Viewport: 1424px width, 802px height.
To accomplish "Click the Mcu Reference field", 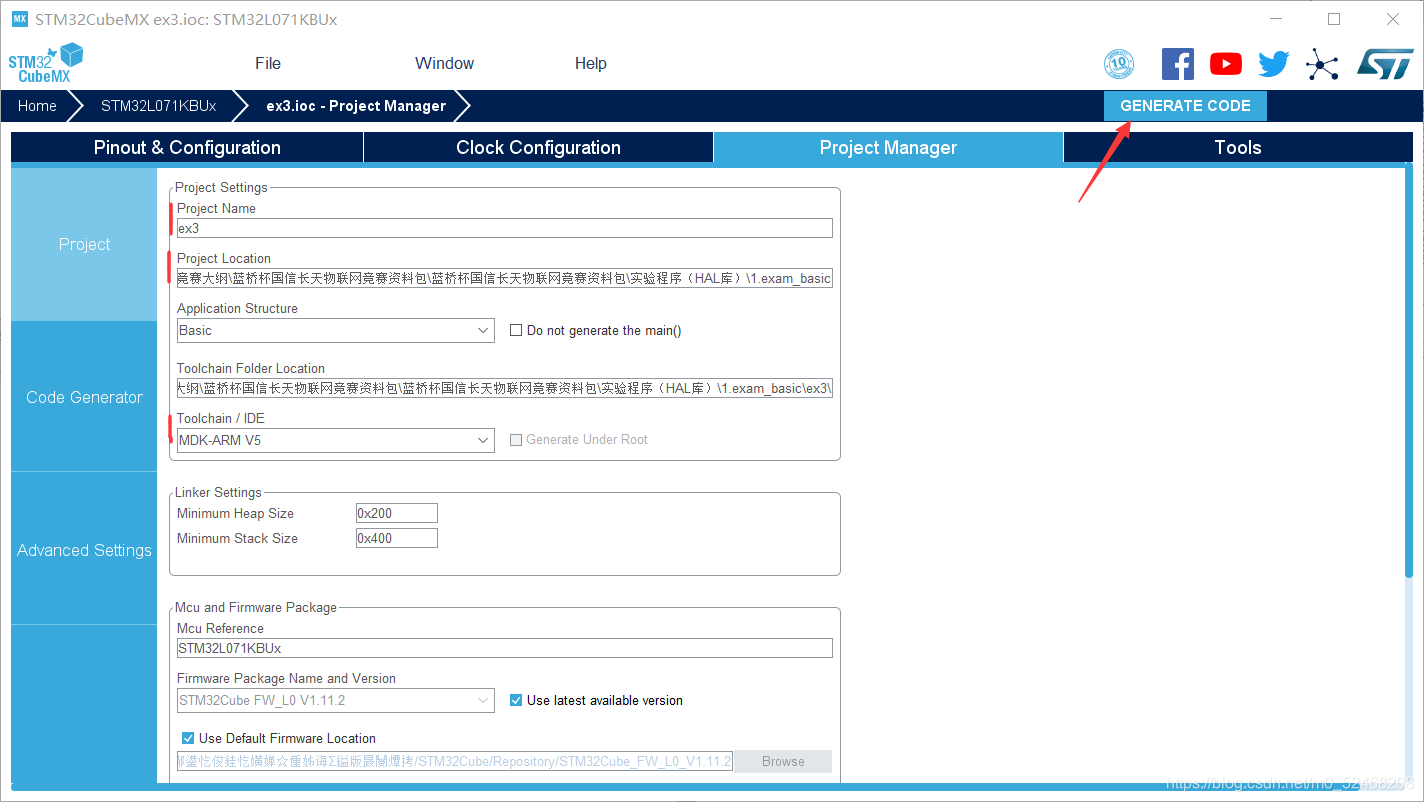I will coord(505,648).
